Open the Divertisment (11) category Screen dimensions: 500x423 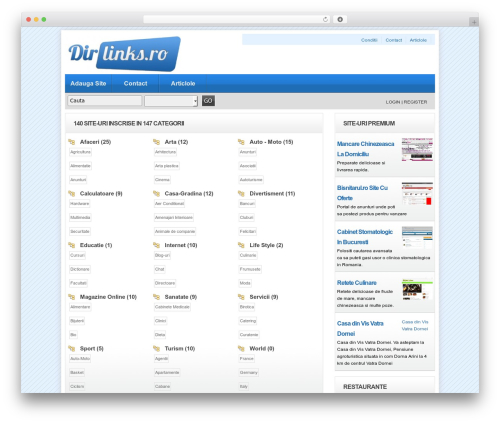(272, 194)
